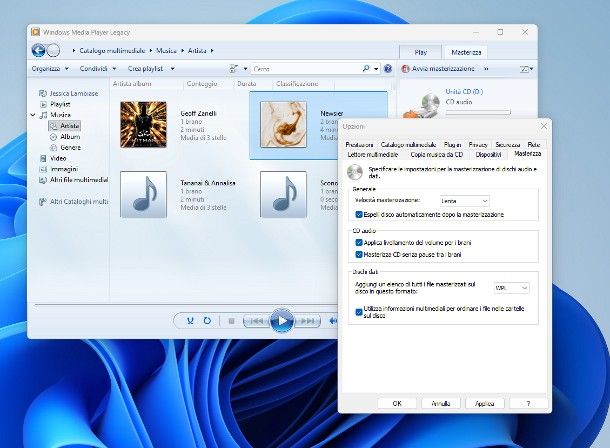Open Catalogo multimediale tab in Opzioni
Image resolution: width=610 pixels, height=448 pixels.
(x=408, y=144)
